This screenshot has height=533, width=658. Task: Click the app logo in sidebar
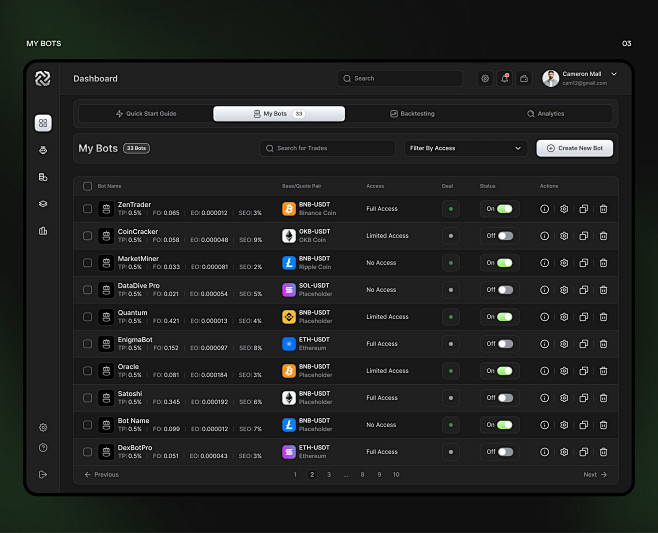pyautogui.click(x=42, y=78)
